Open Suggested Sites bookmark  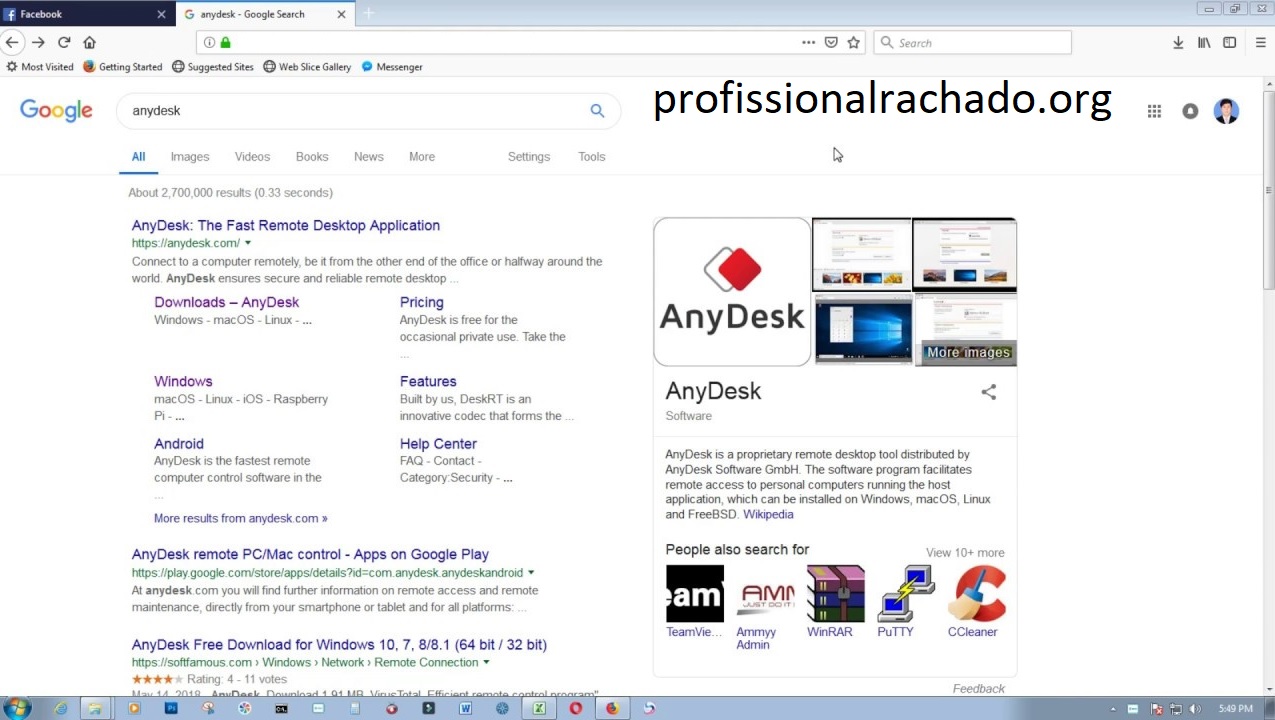pos(213,67)
